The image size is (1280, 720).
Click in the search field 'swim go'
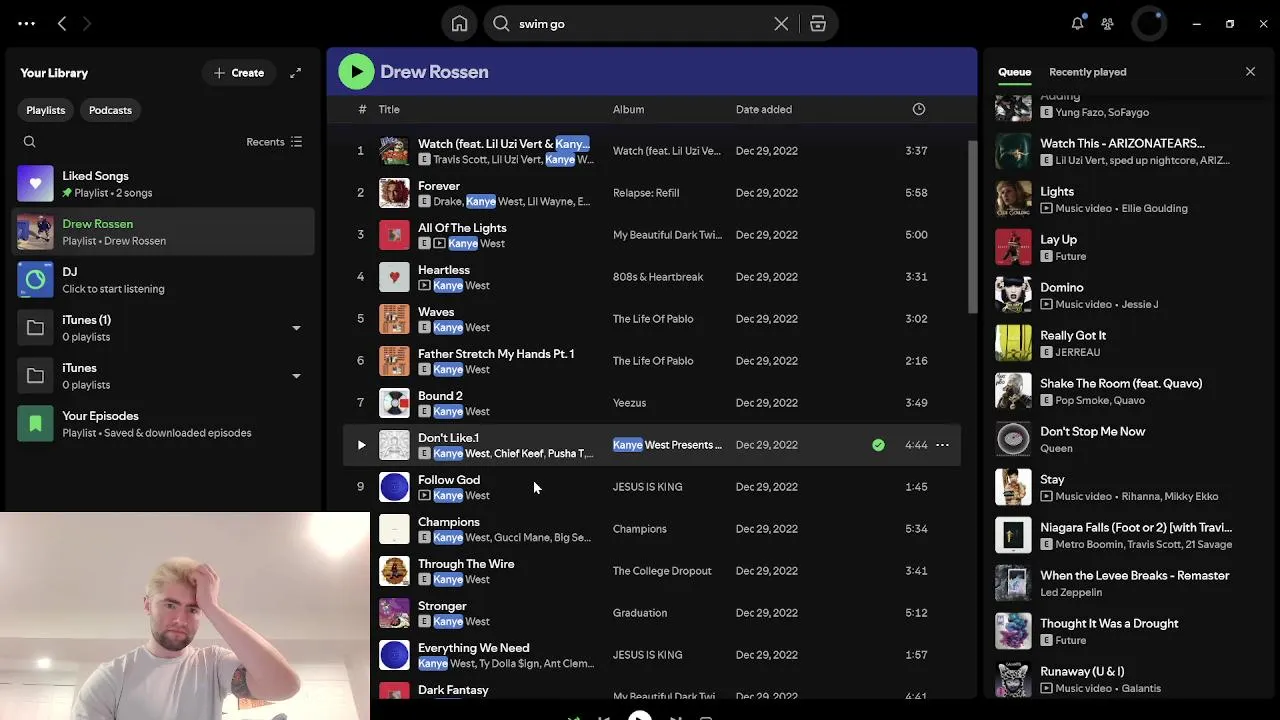640,24
